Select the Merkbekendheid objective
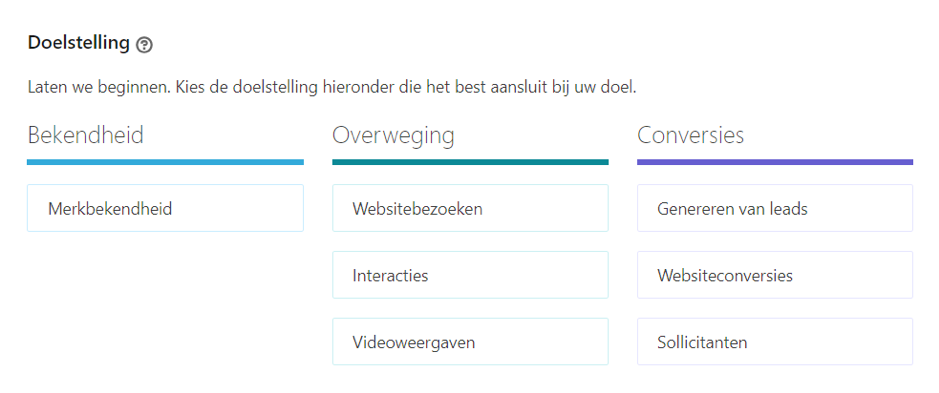The height and width of the screenshot is (393, 939). [165, 208]
